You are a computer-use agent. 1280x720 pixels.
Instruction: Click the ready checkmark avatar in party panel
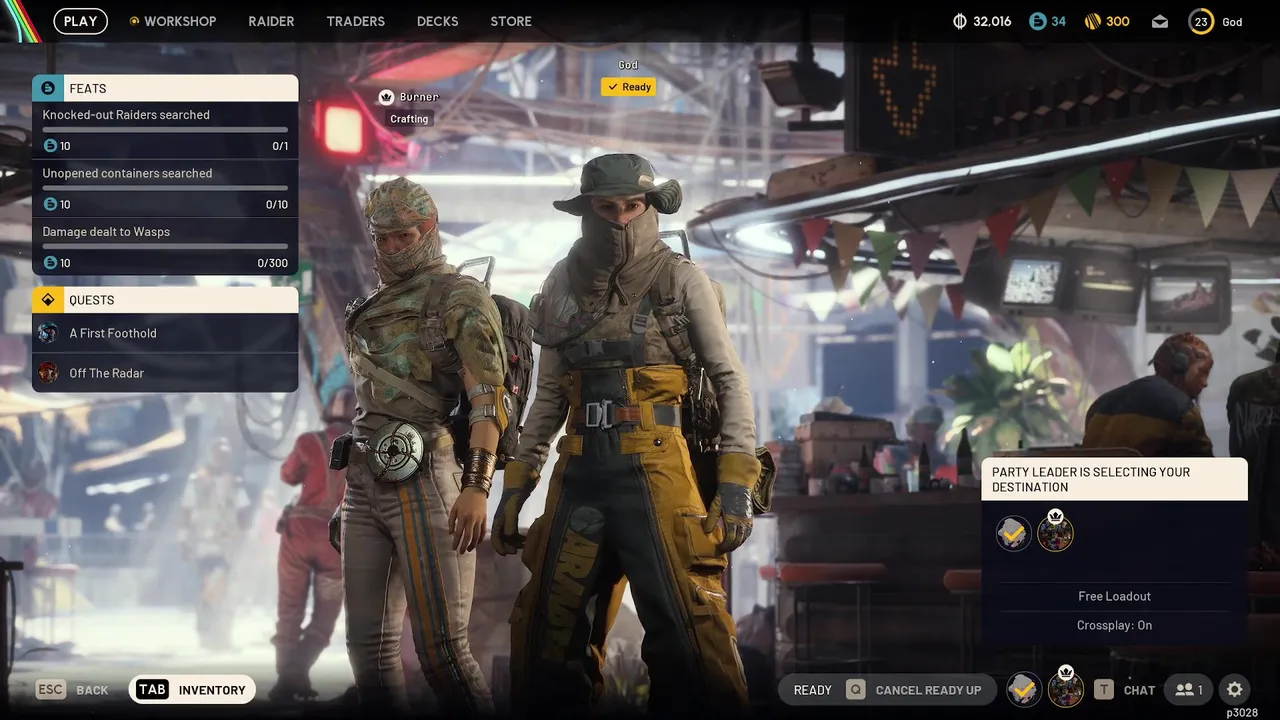[x=1014, y=533]
